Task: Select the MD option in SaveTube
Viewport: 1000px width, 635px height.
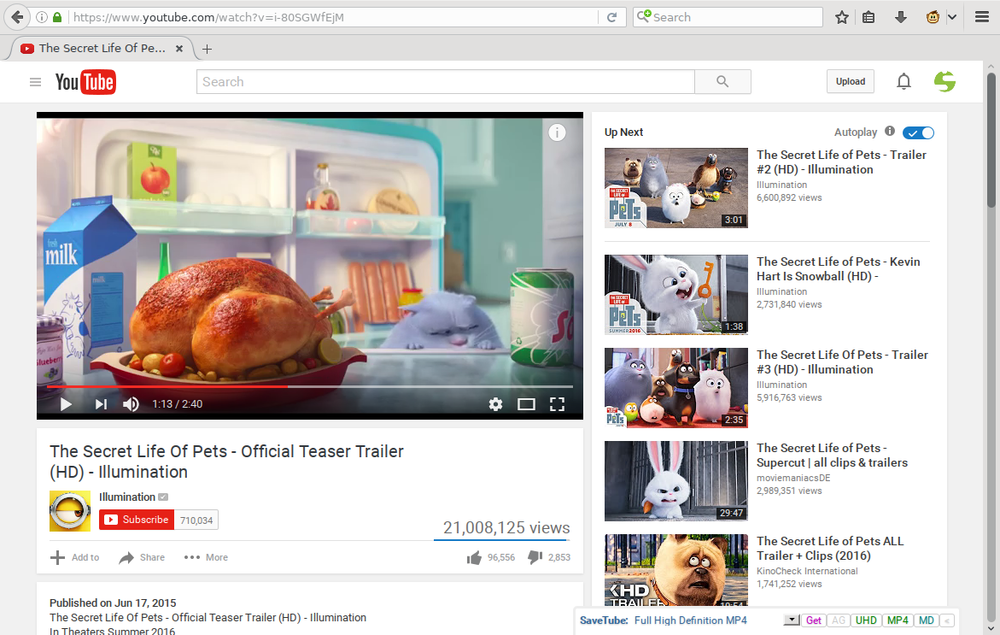Action: [926, 620]
